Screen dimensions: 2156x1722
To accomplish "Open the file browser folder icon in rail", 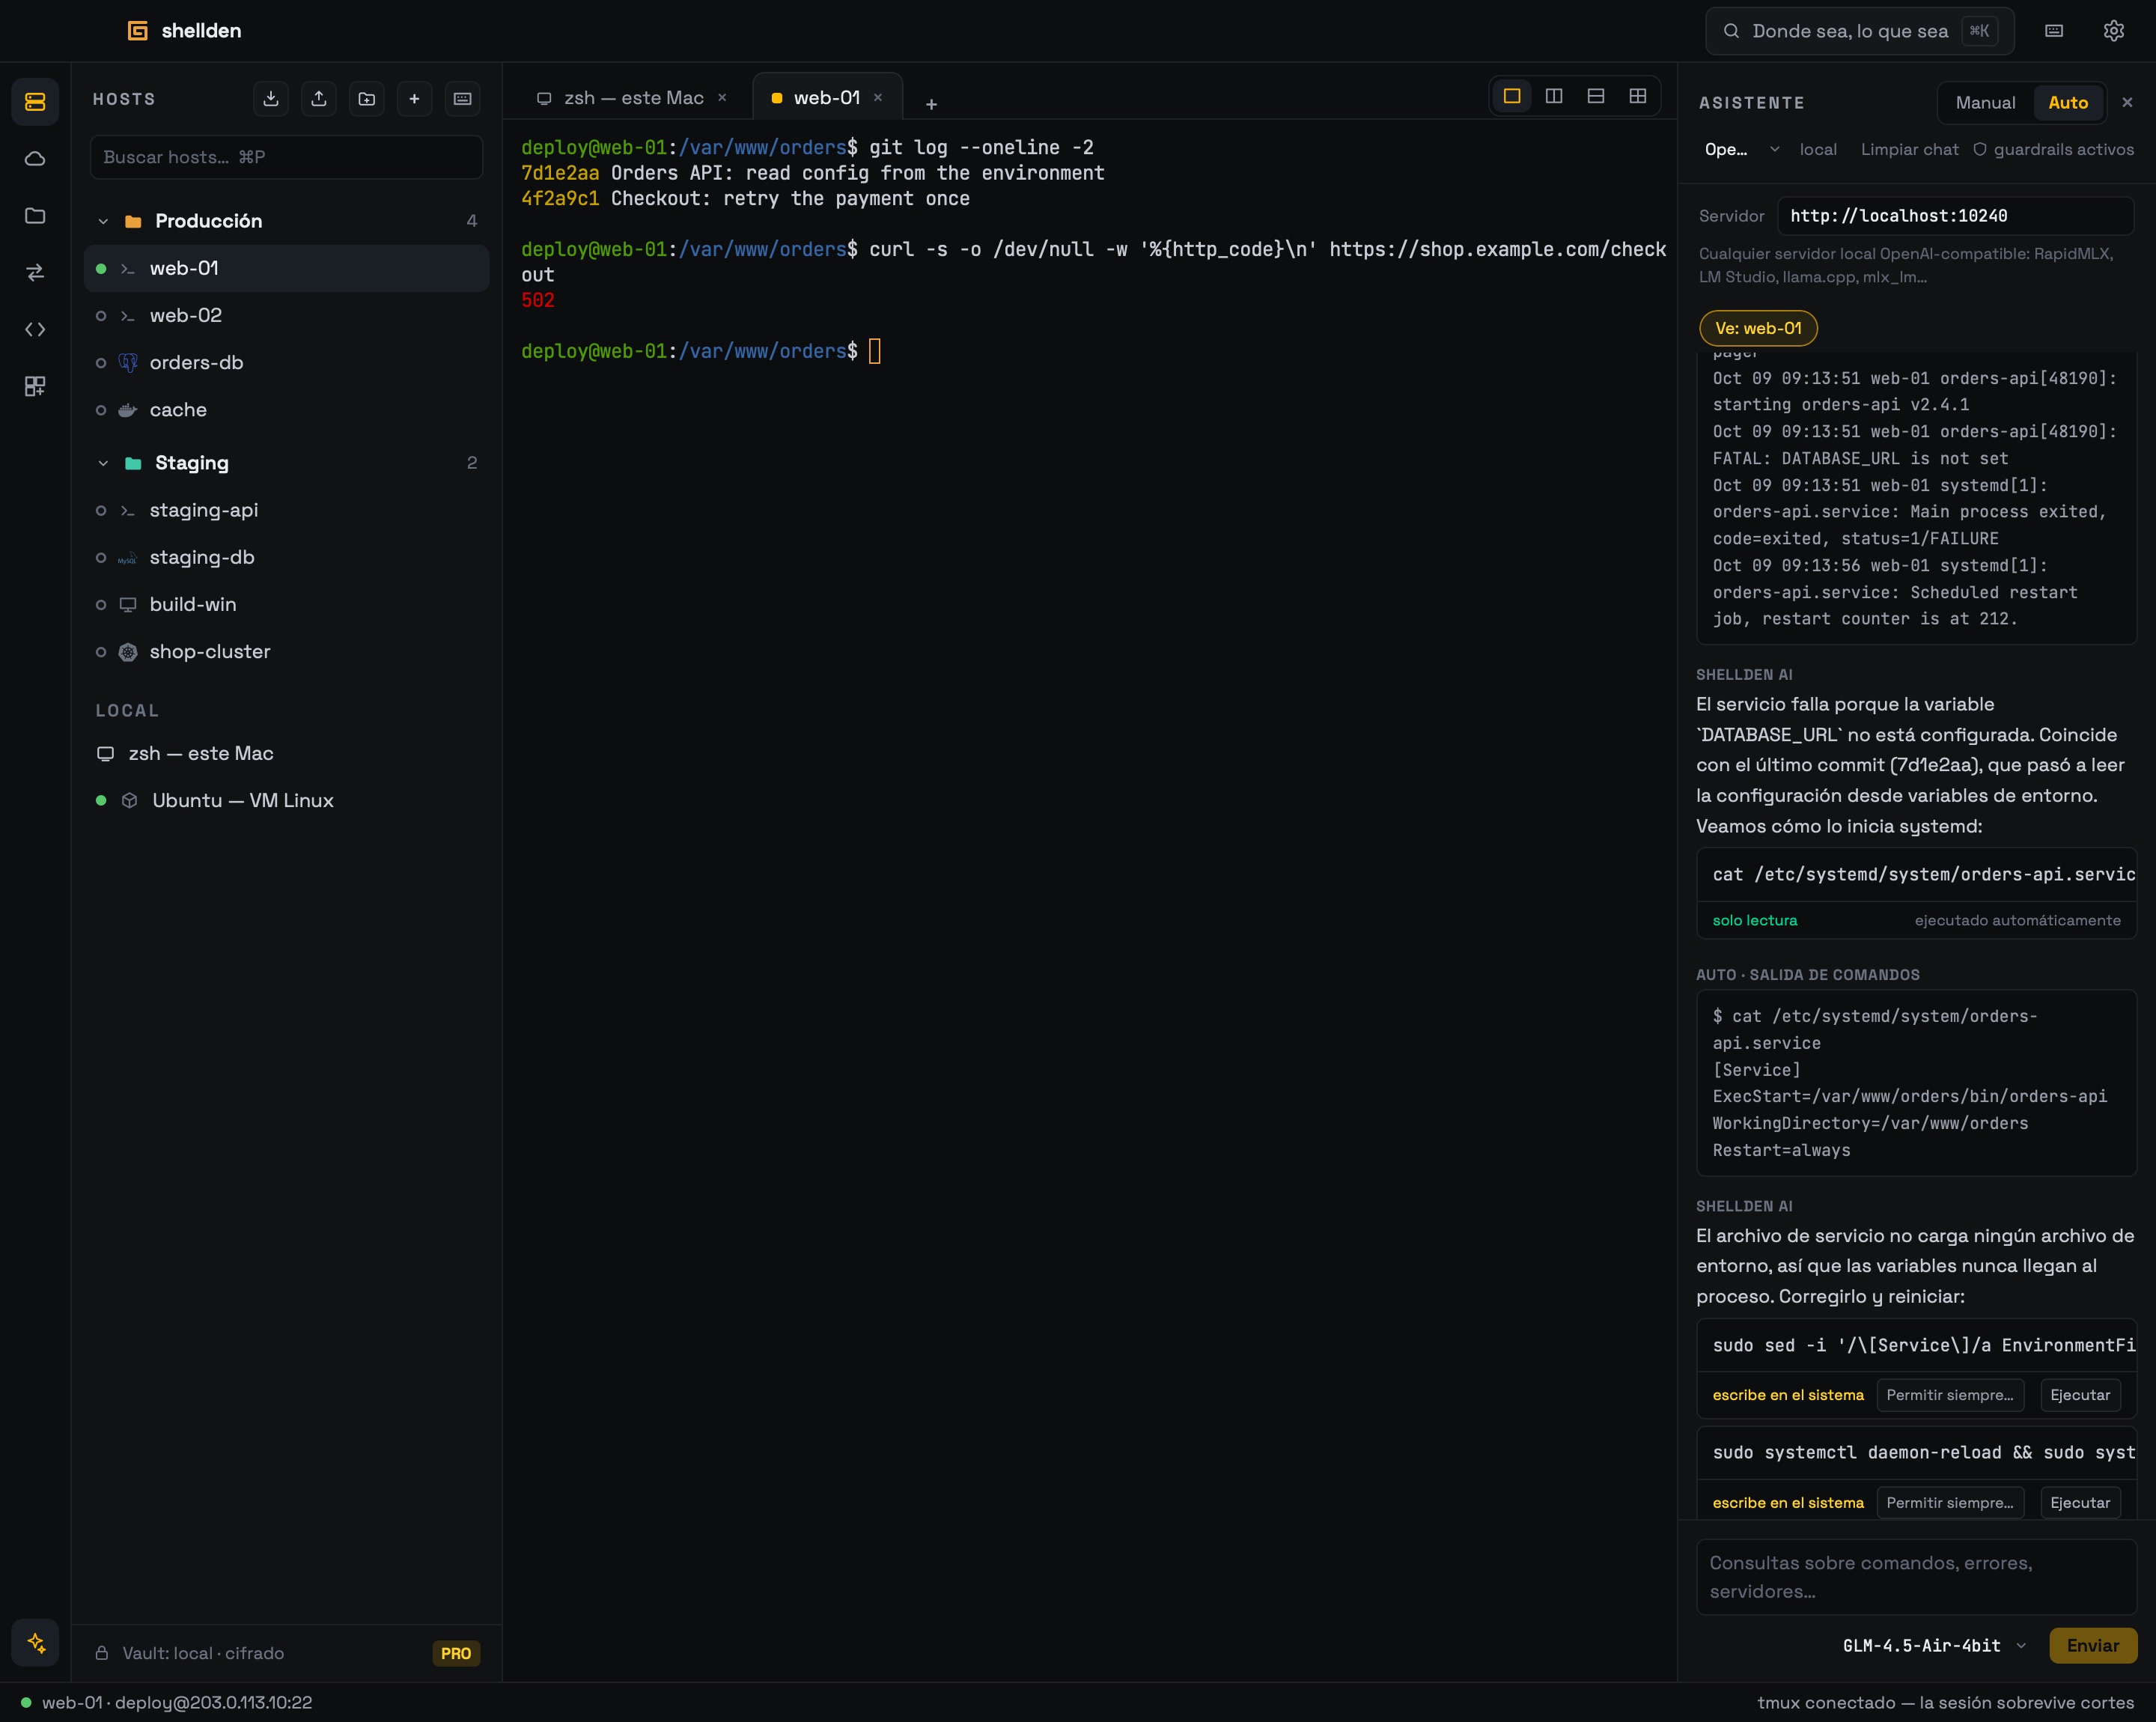I will 35,215.
